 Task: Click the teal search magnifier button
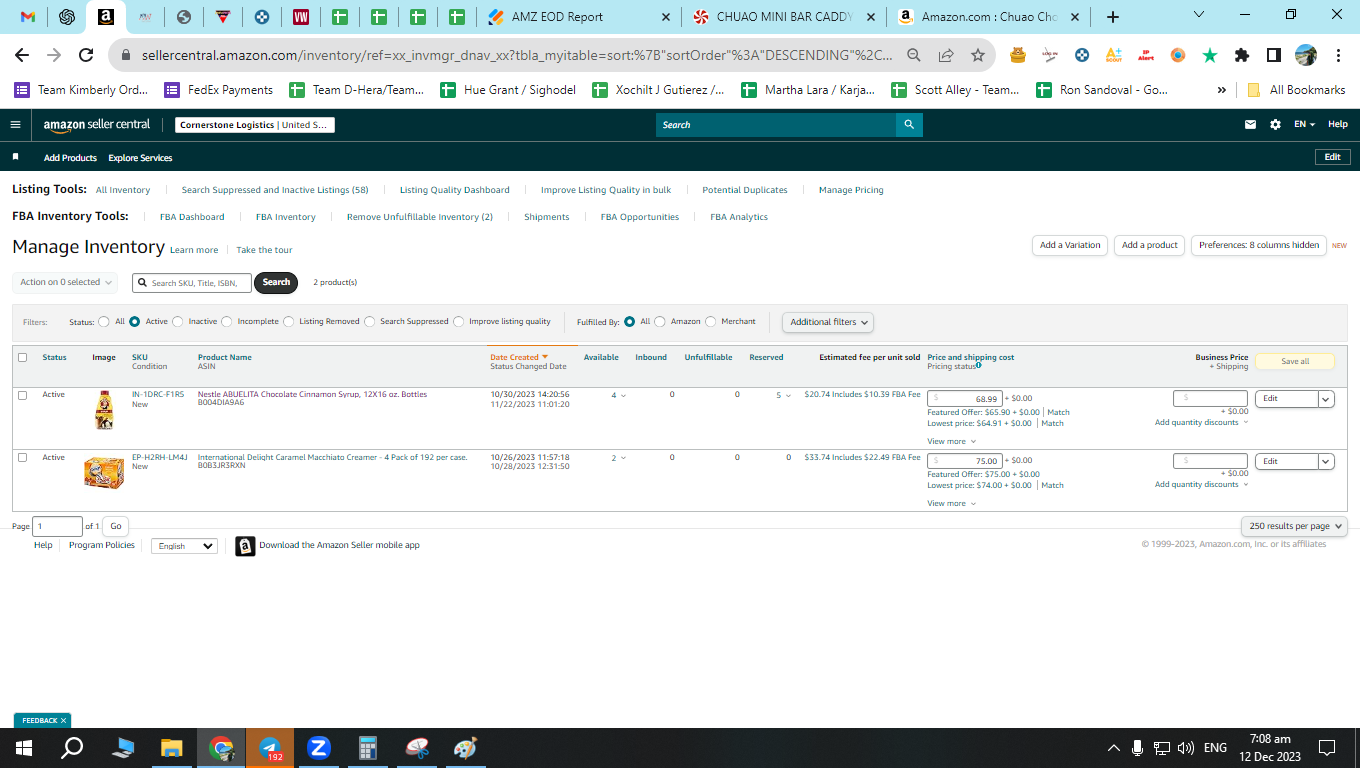coord(909,125)
